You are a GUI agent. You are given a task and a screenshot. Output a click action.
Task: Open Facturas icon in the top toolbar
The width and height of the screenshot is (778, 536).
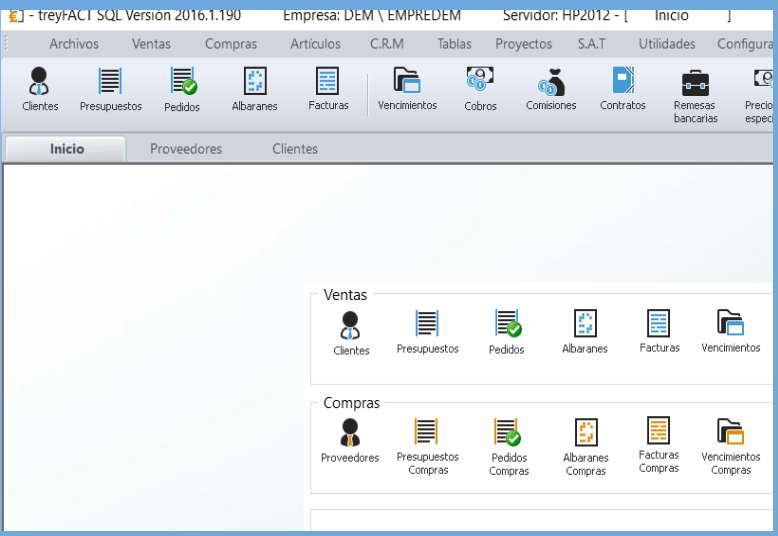tap(328, 89)
